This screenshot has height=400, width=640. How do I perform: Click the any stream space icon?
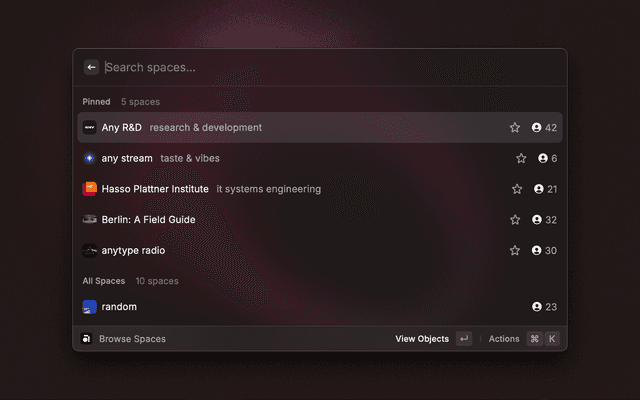(89, 158)
